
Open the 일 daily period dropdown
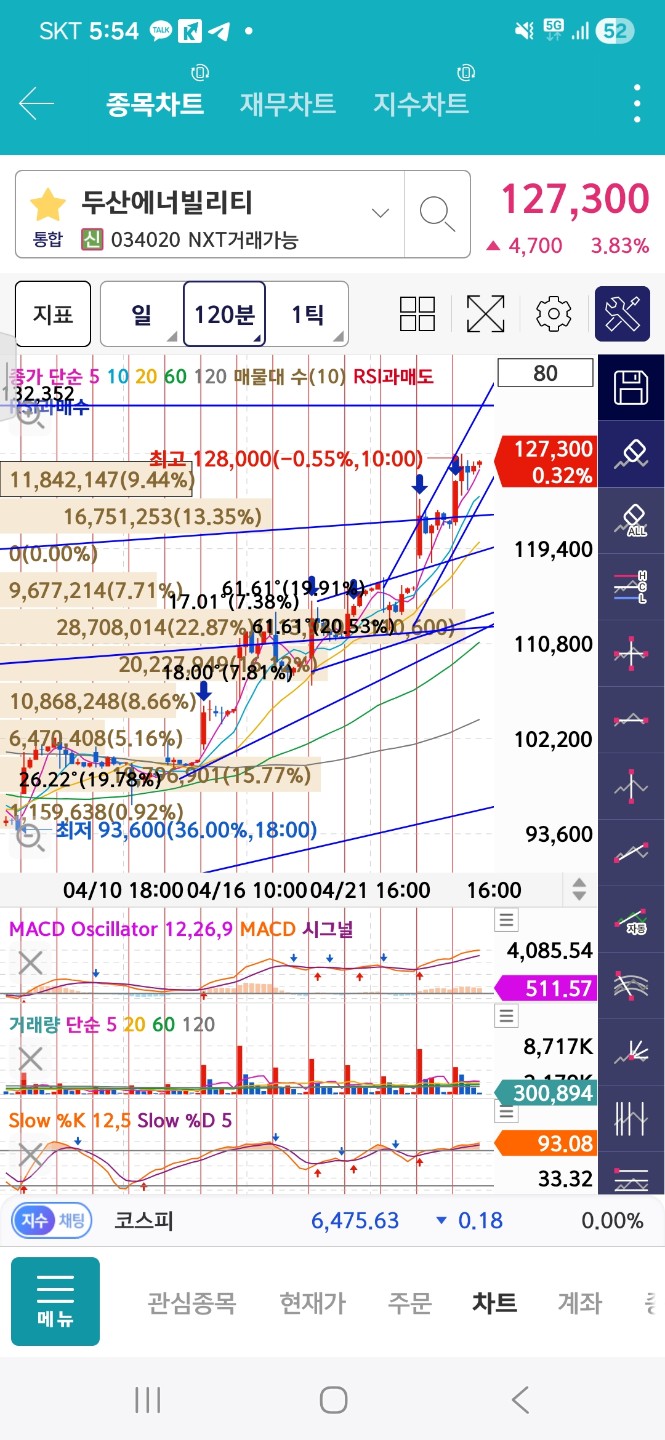(141, 314)
